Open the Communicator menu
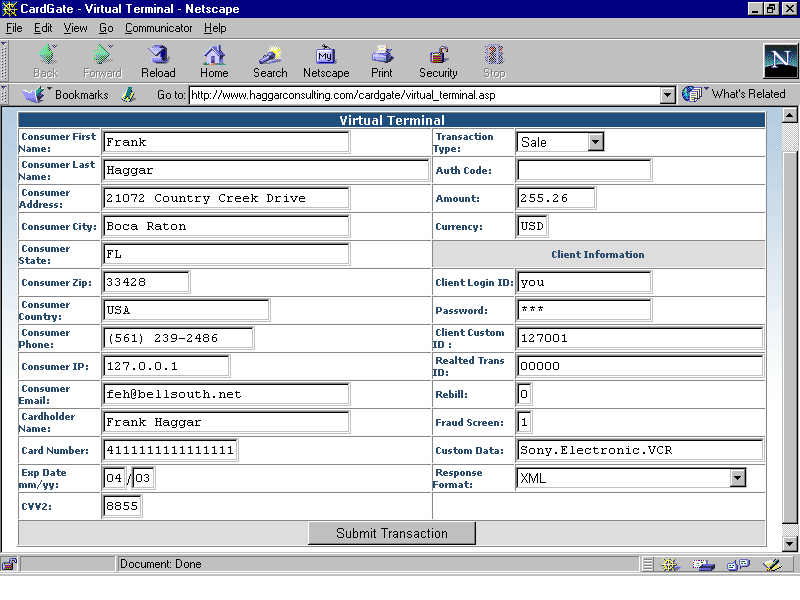The image size is (800, 600). tap(158, 28)
